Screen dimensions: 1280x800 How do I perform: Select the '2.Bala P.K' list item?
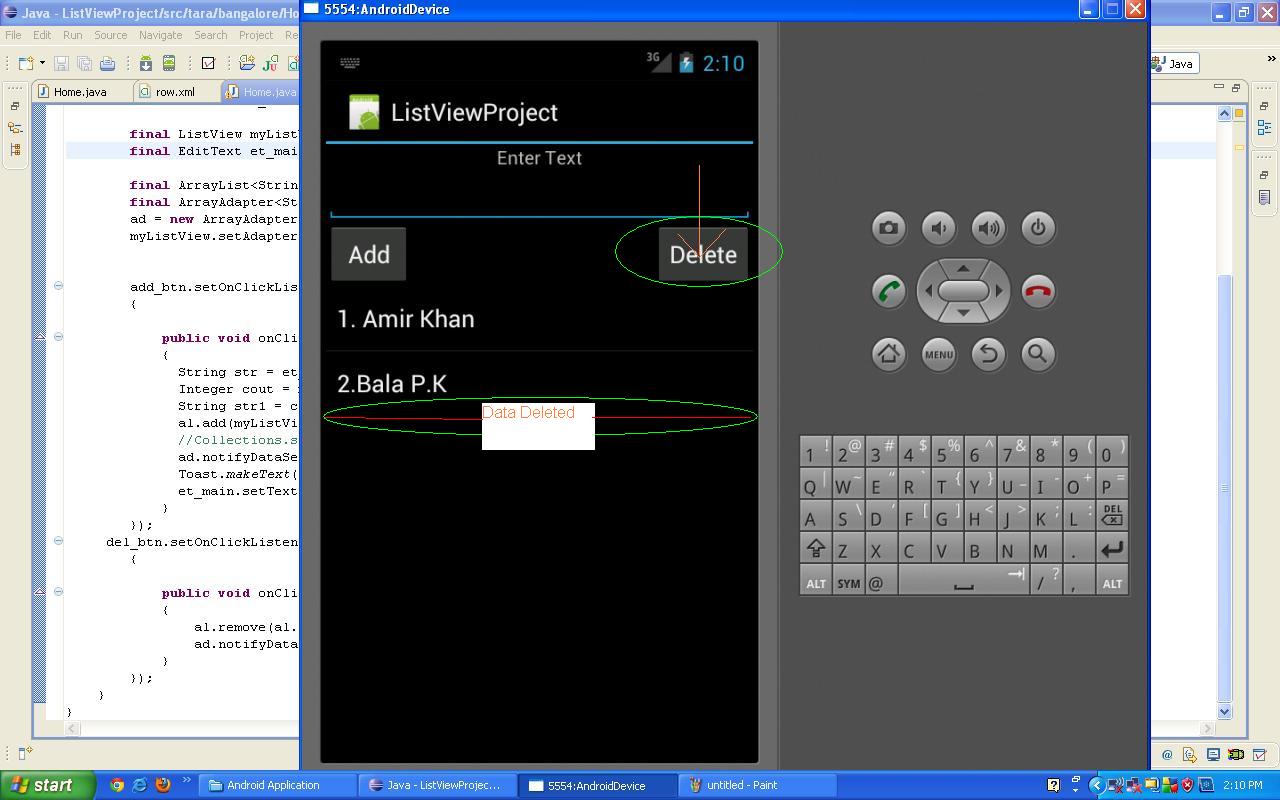(x=539, y=384)
